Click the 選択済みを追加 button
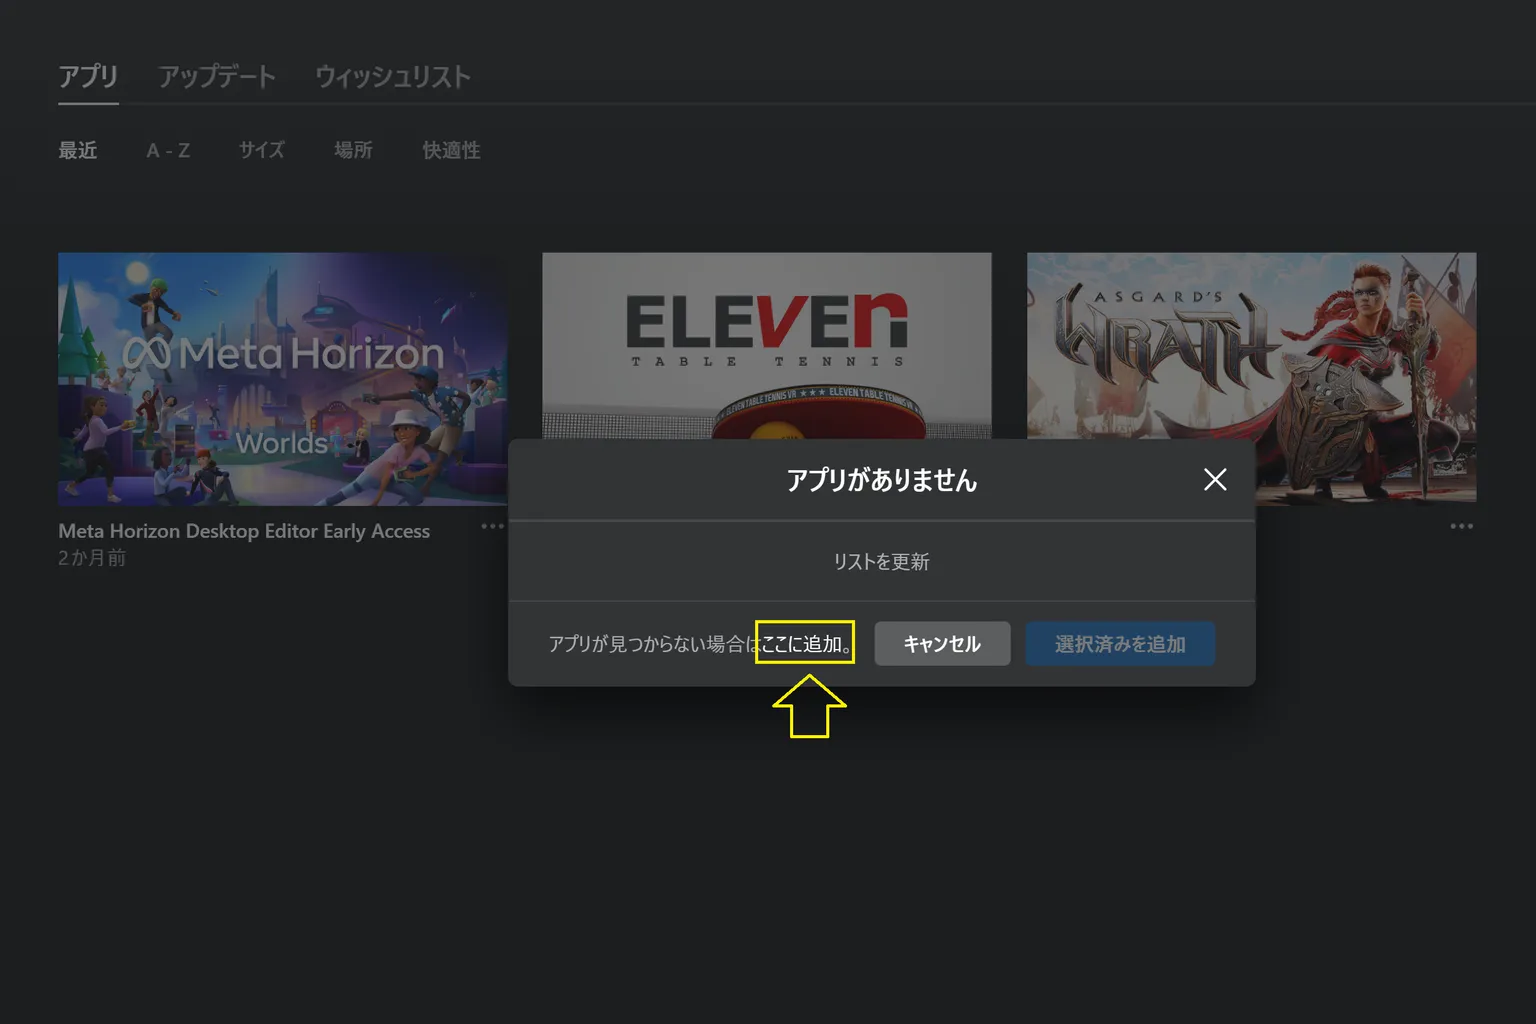The width and height of the screenshot is (1536, 1024). coord(1120,644)
